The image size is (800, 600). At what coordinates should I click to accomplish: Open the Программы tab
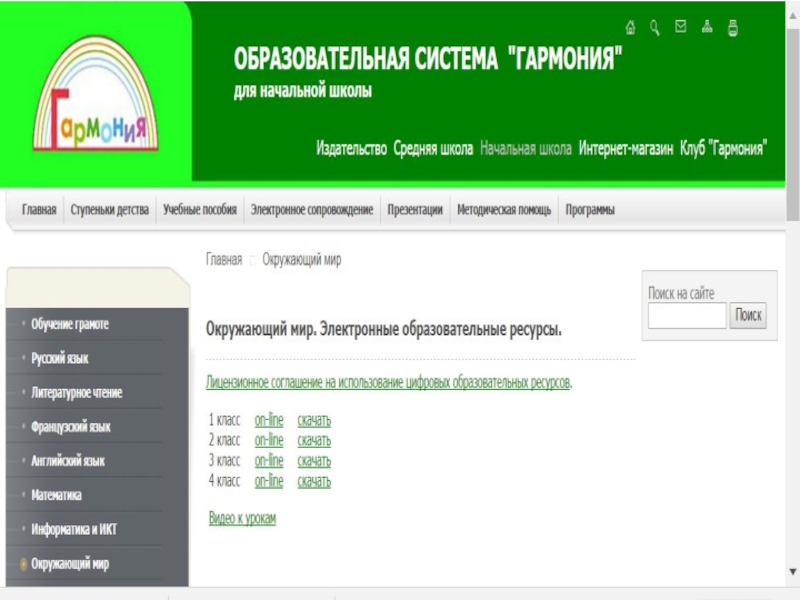pyautogui.click(x=590, y=210)
